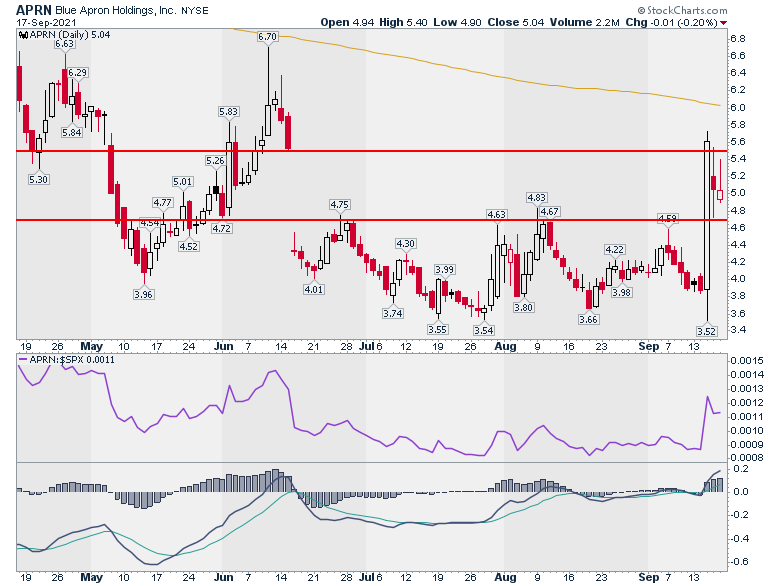
Task: Click the 3.52 low price label
Action: click(x=706, y=331)
